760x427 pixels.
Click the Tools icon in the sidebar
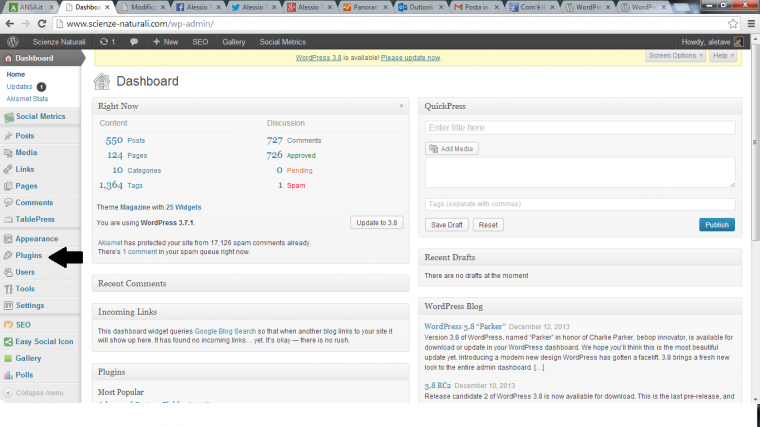(x=8, y=289)
